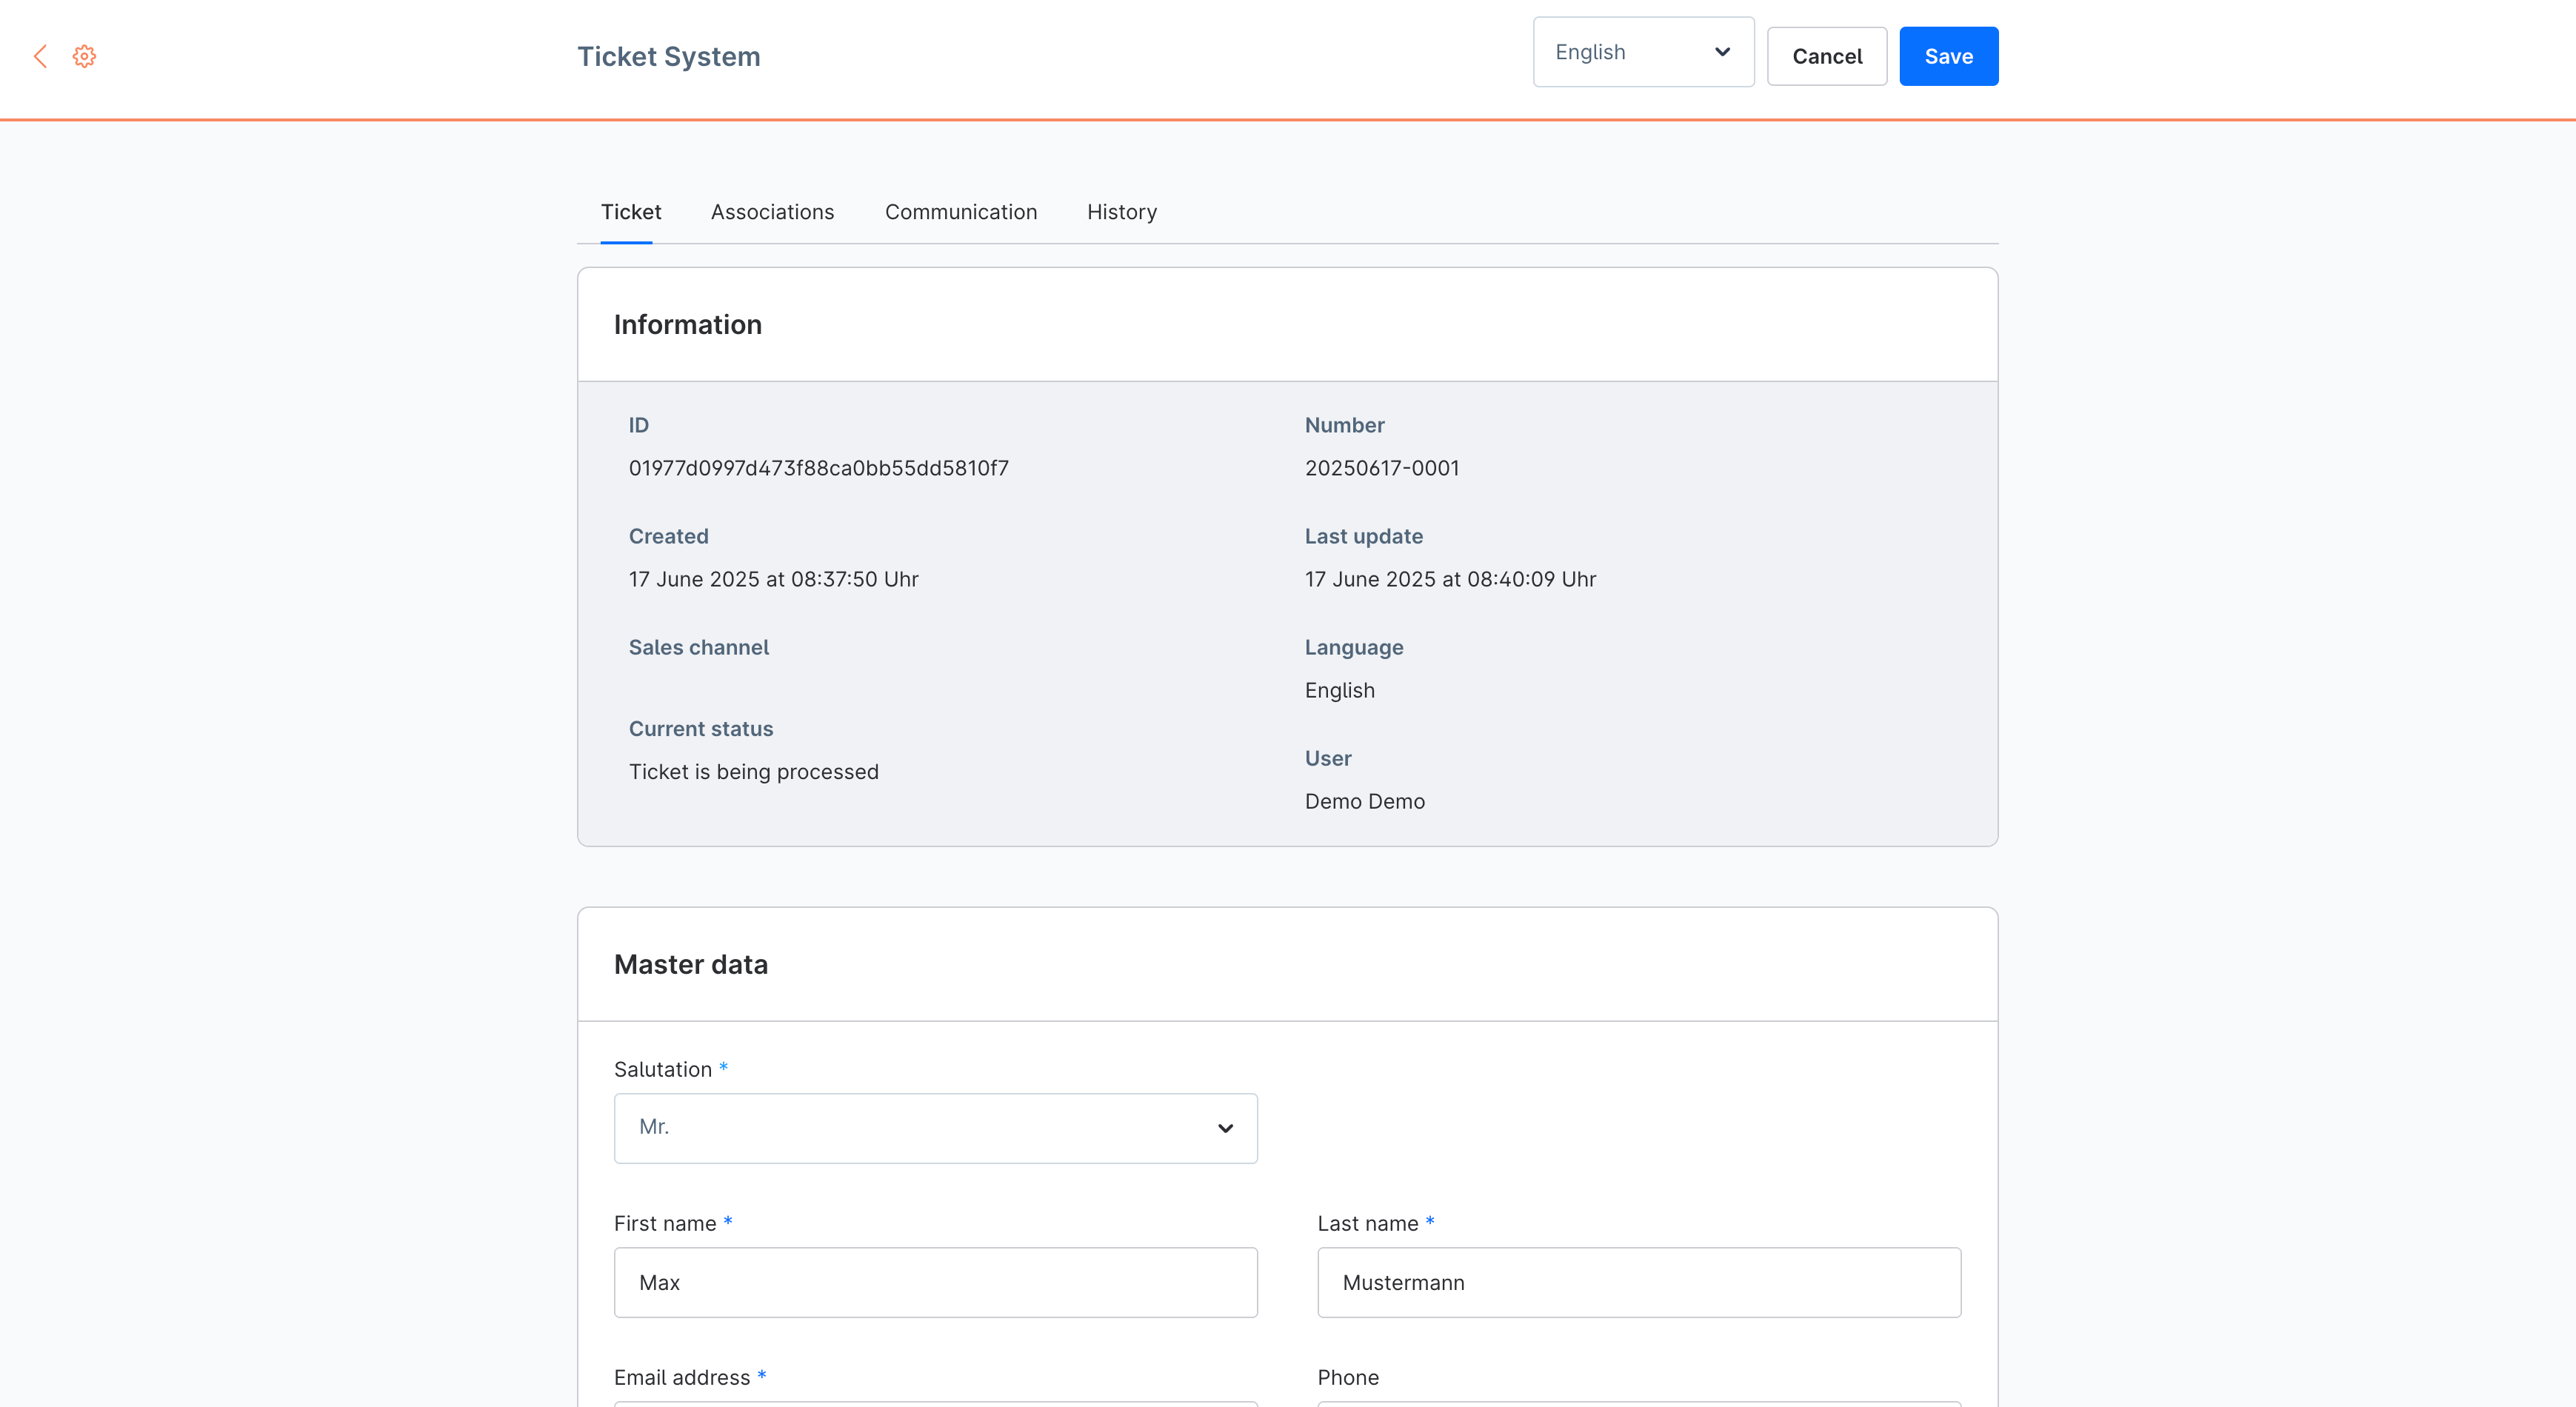Switch to the Associations tab
Viewport: 2576px width, 1407px height.
point(772,212)
